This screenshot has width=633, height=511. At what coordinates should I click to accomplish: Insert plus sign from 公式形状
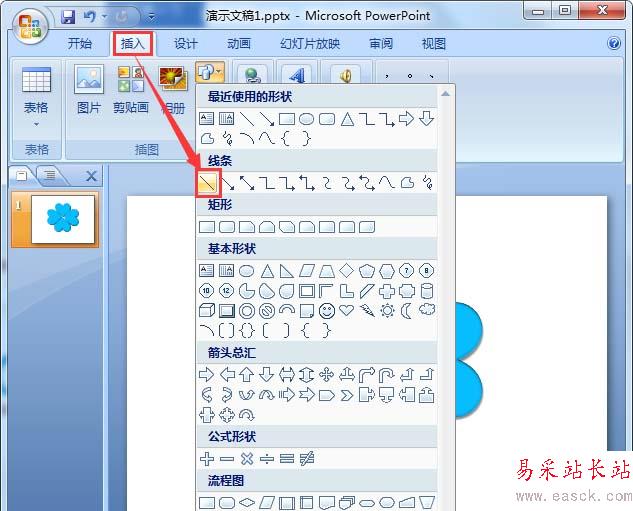[207, 459]
